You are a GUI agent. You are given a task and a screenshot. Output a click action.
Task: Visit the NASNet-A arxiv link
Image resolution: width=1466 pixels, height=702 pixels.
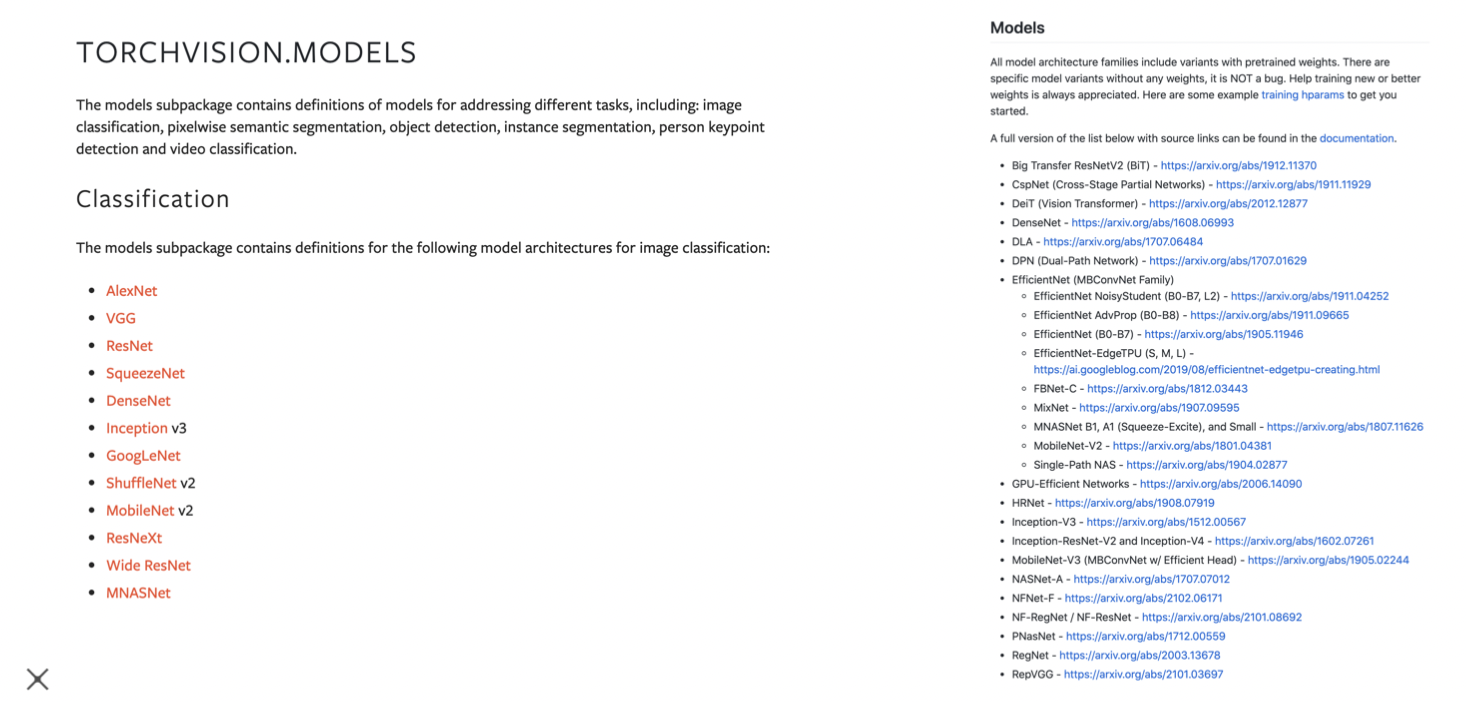click(x=1151, y=579)
